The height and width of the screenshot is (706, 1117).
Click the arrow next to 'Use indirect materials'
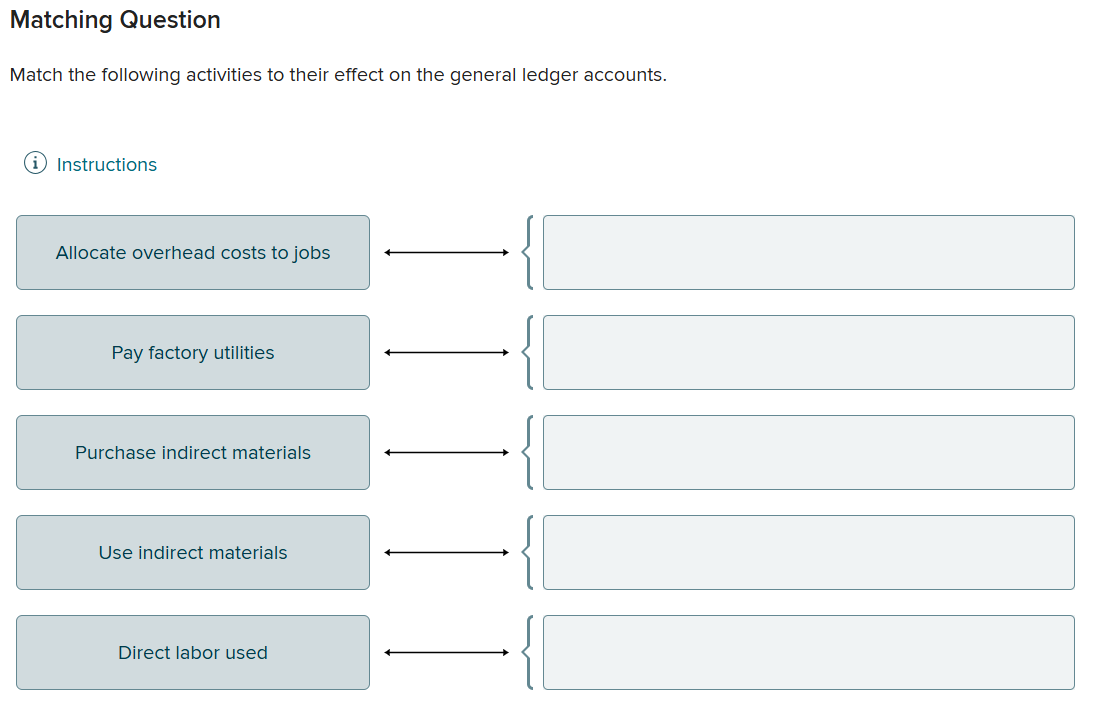click(x=447, y=552)
